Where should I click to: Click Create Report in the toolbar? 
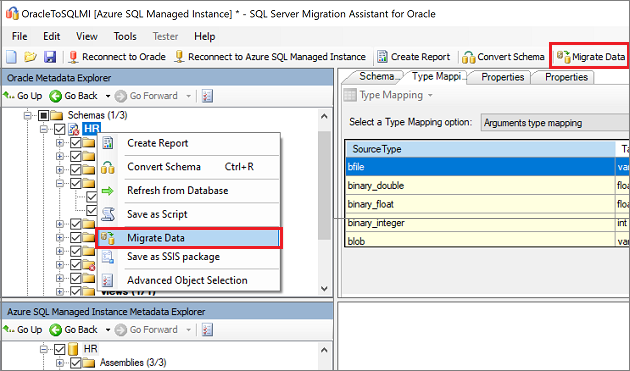tap(414, 57)
